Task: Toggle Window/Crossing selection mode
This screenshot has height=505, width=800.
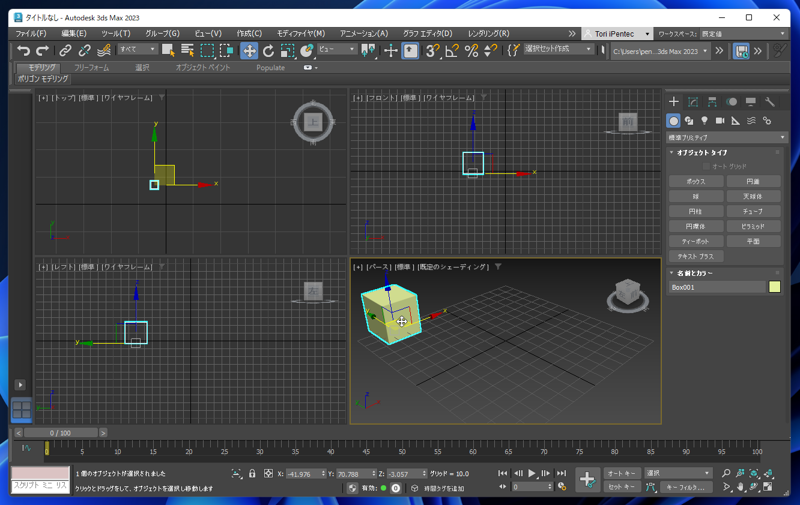Action: (x=227, y=50)
